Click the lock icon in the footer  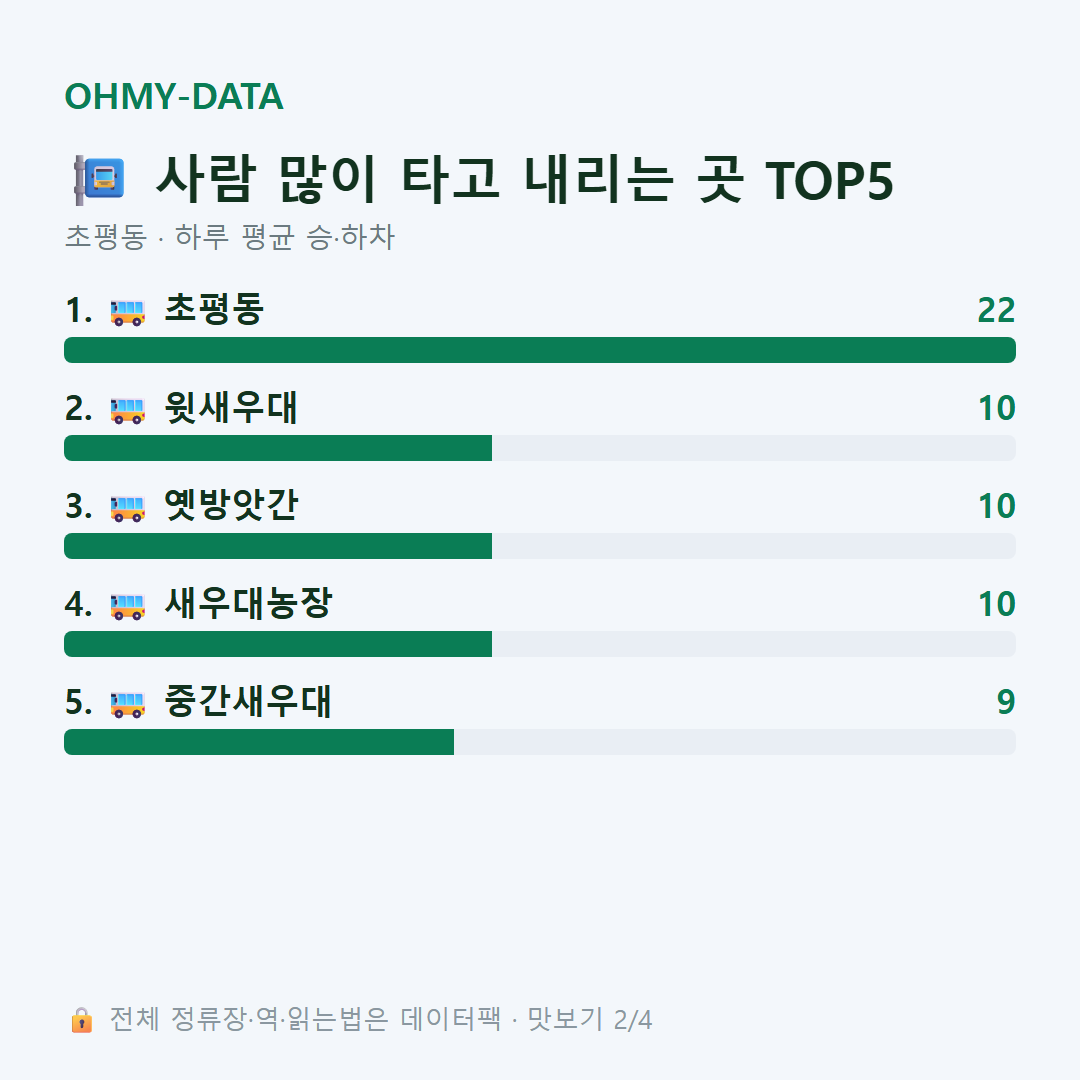pos(81,1019)
